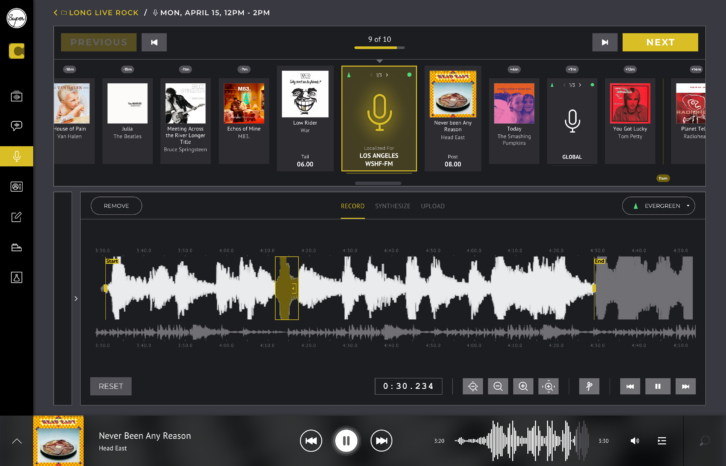Click the yellow Start marker handle
The width and height of the screenshot is (726, 466).
[x=106, y=288]
